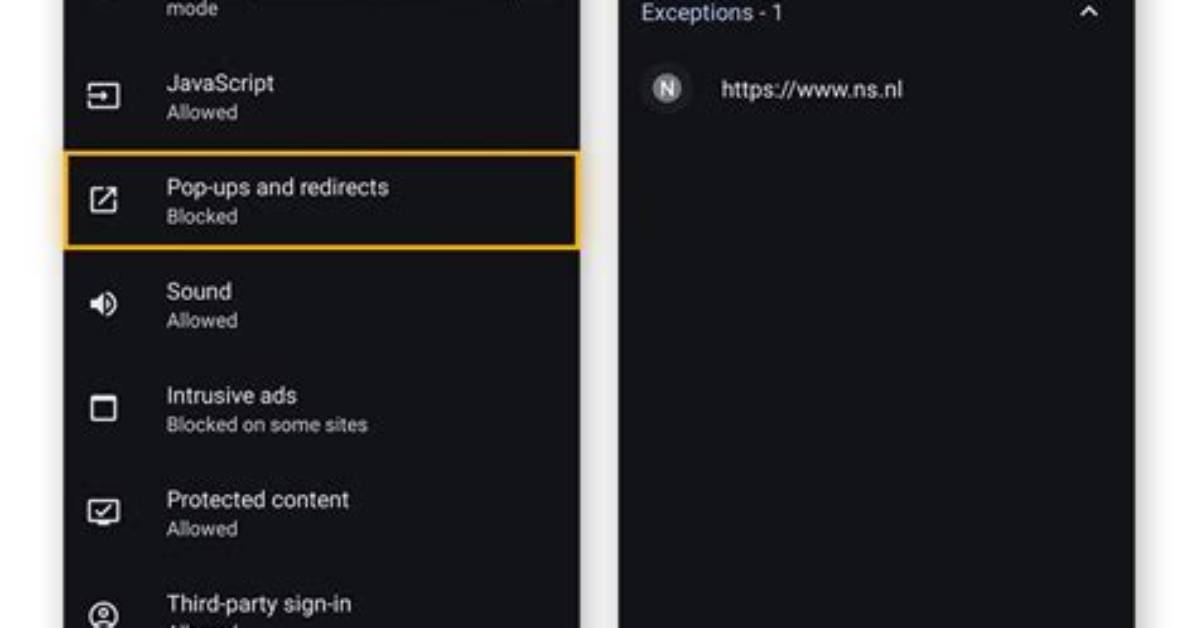Viewport: 1196px width, 628px height.
Task: Open the https://www.ns.nl exception entry
Action: click(876, 89)
